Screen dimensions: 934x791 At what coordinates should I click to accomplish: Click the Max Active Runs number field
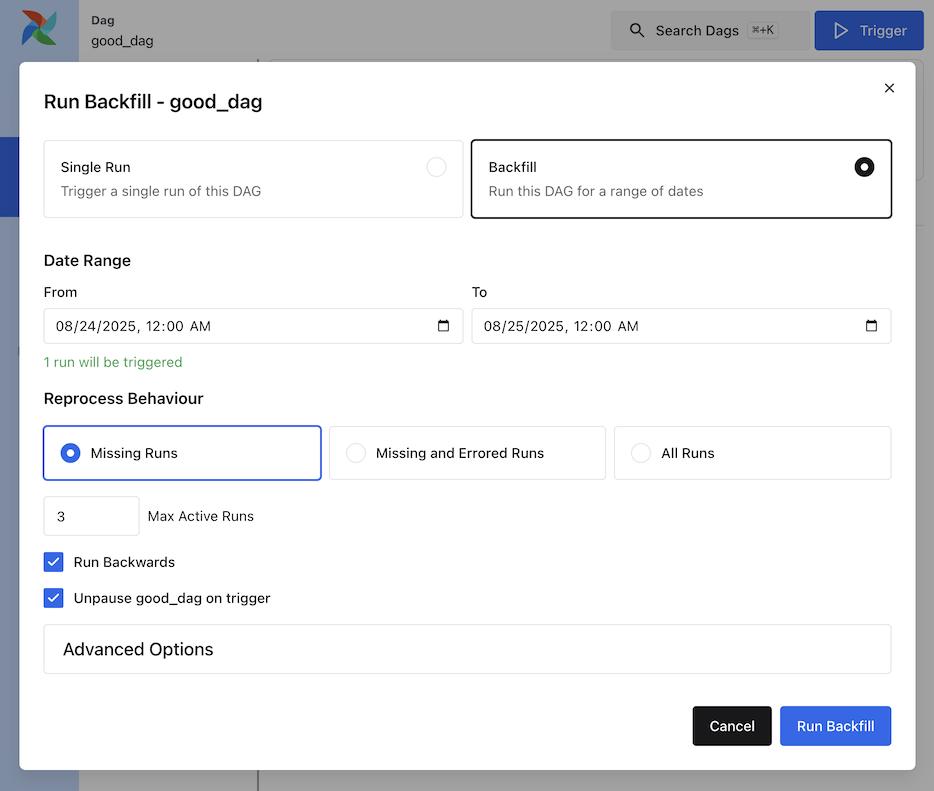point(91,516)
